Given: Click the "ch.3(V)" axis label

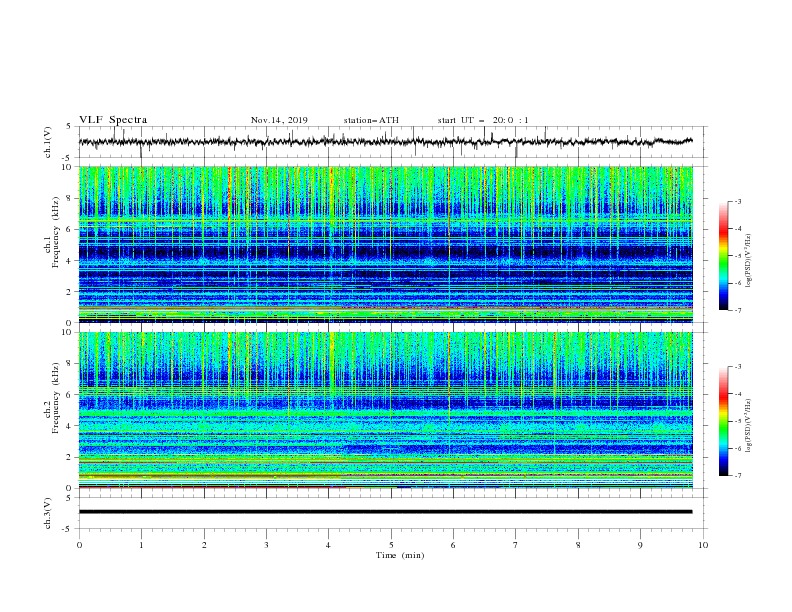Looking at the screenshot, I should pos(48,513).
